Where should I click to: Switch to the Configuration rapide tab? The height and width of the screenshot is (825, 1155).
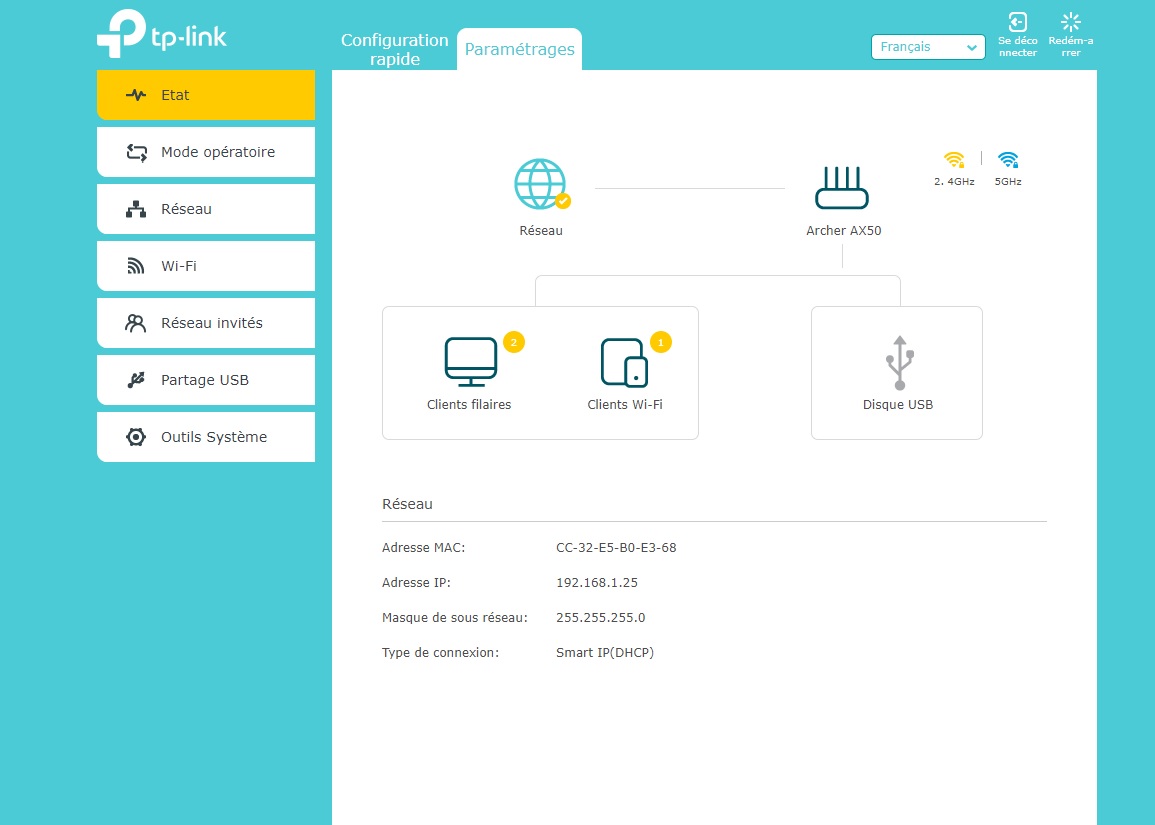(394, 50)
